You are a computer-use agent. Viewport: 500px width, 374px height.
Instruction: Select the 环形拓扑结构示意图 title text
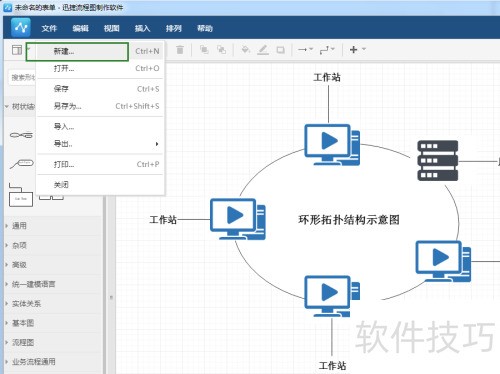pyautogui.click(x=349, y=220)
